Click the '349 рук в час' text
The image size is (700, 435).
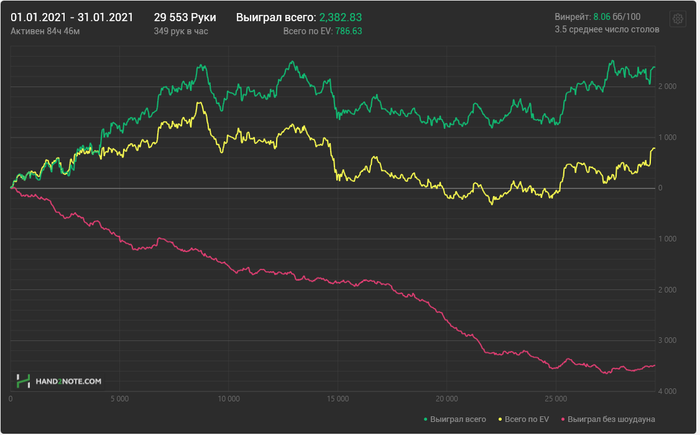click(182, 31)
